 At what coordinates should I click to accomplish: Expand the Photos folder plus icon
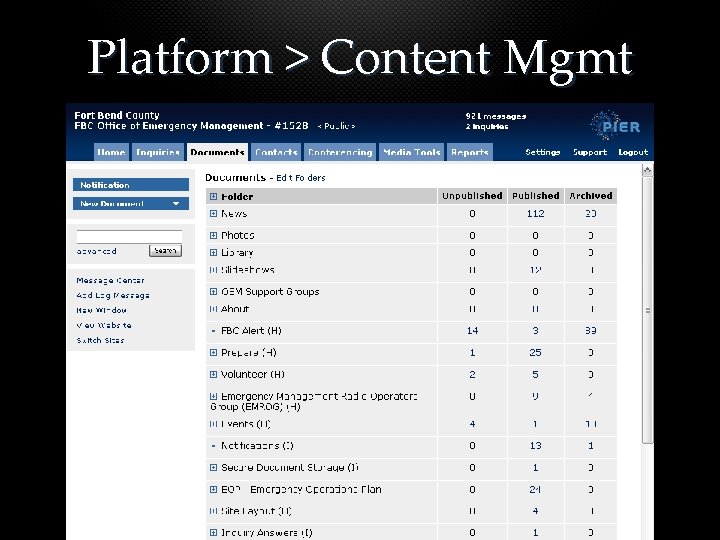pos(213,235)
